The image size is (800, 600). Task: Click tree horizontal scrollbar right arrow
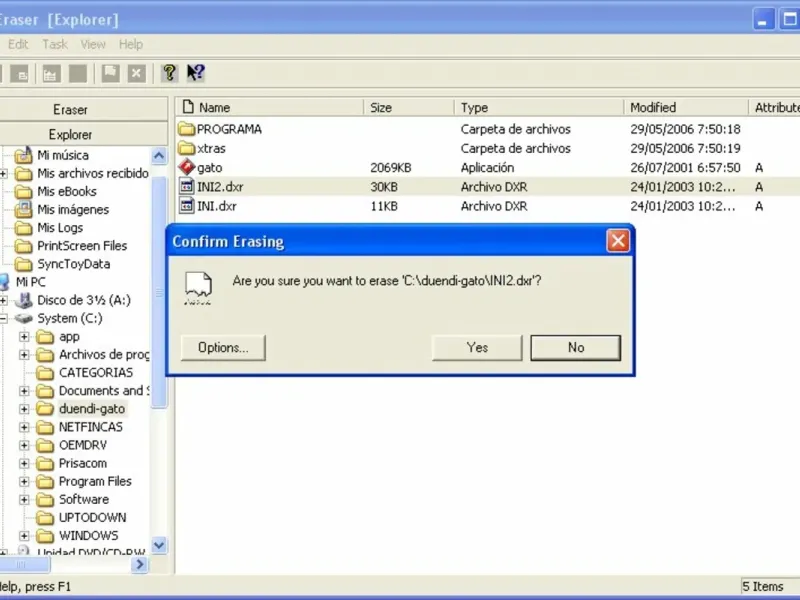pos(139,564)
